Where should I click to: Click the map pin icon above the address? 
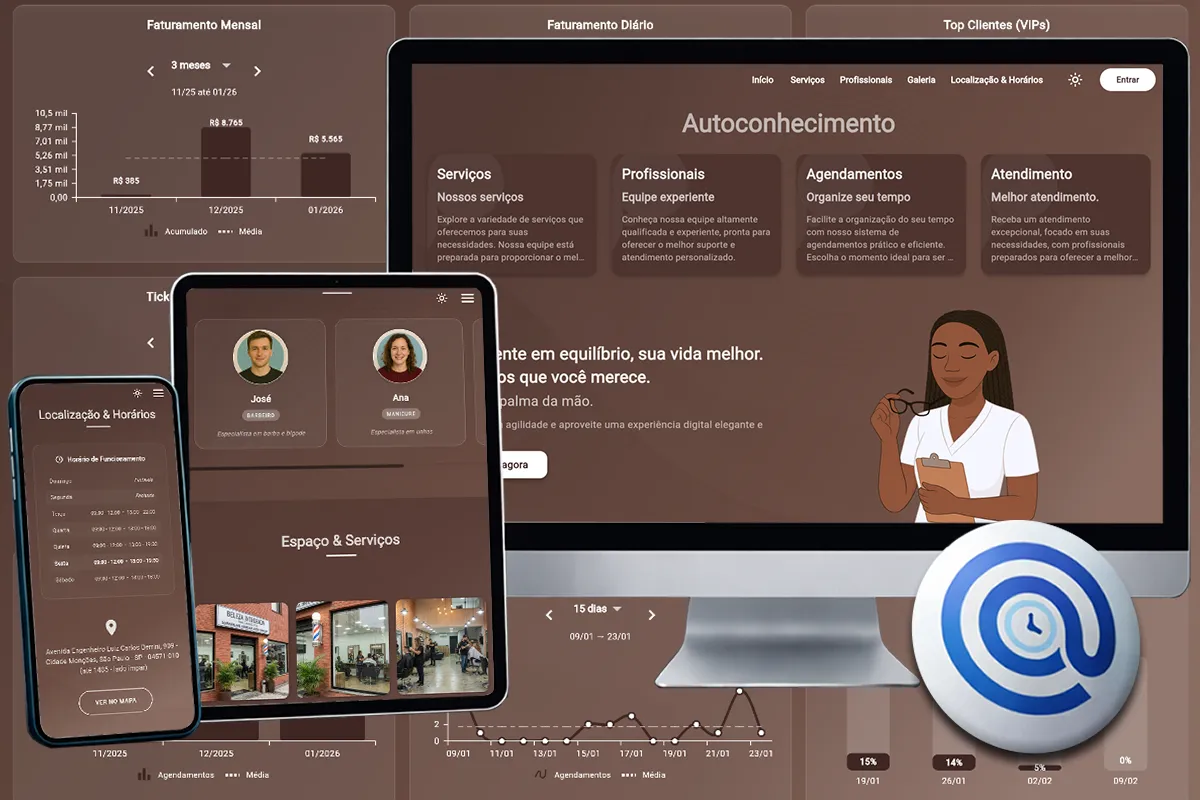pyautogui.click(x=111, y=627)
